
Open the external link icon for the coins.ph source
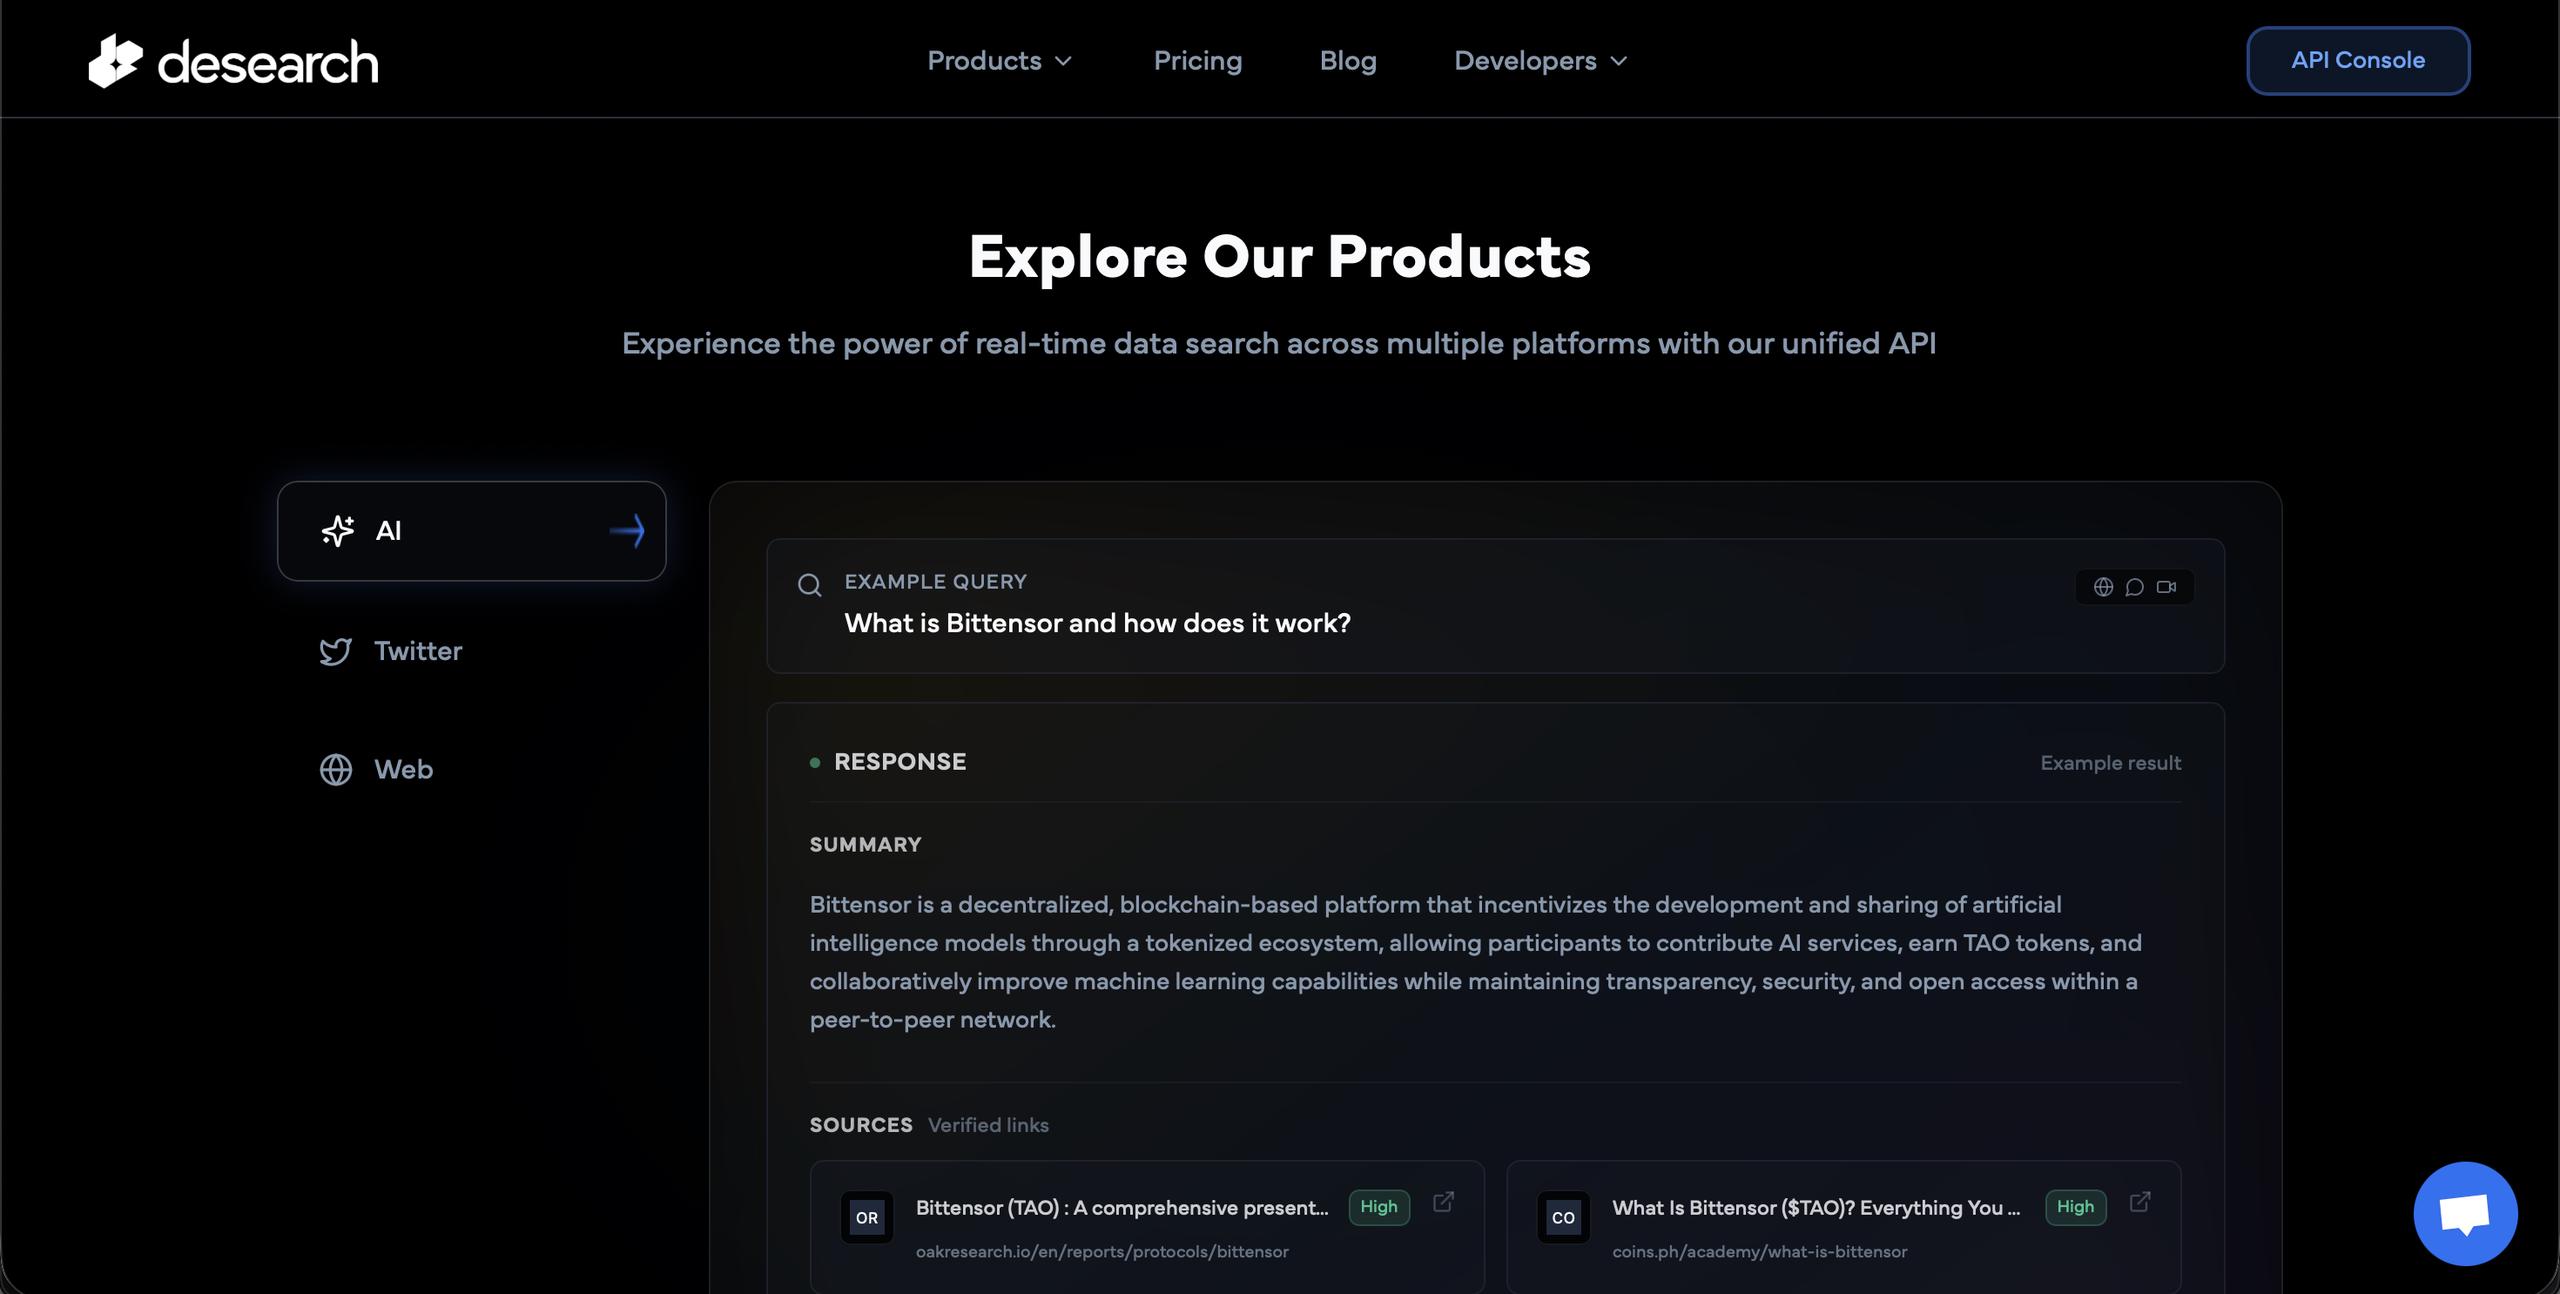tap(2139, 1202)
